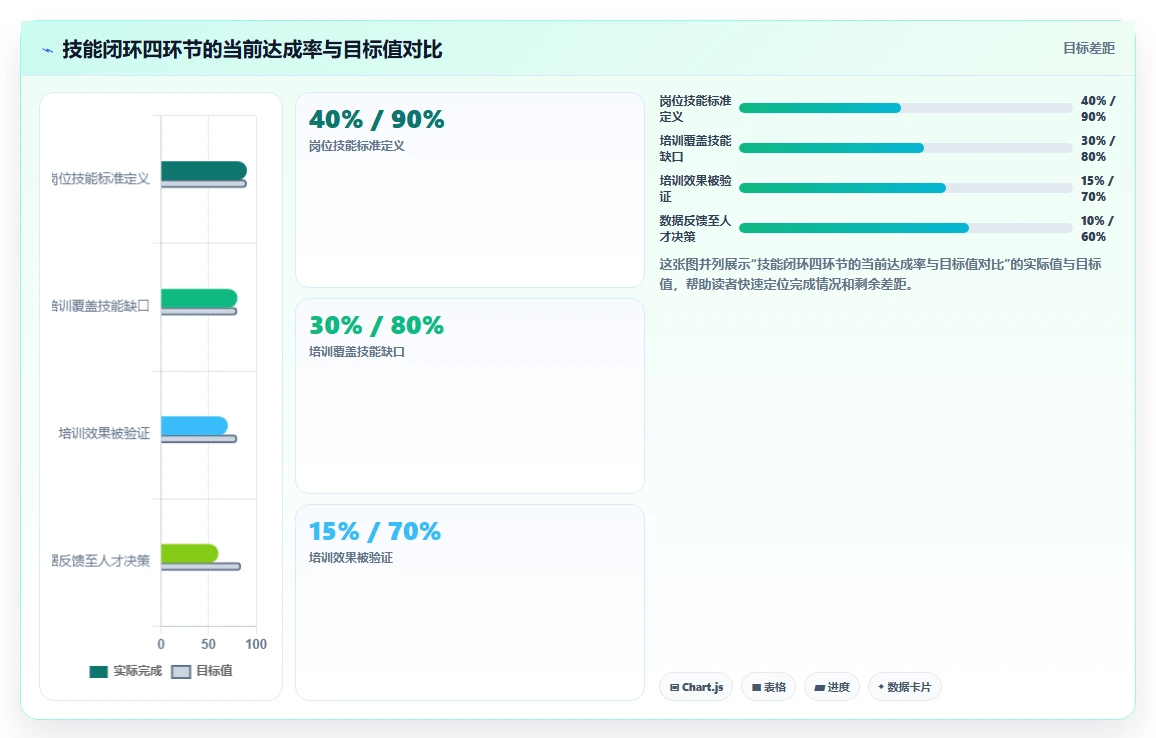Click the 40% / 90% progress row value
Screen dimensions: 1156x738
point(1098,108)
